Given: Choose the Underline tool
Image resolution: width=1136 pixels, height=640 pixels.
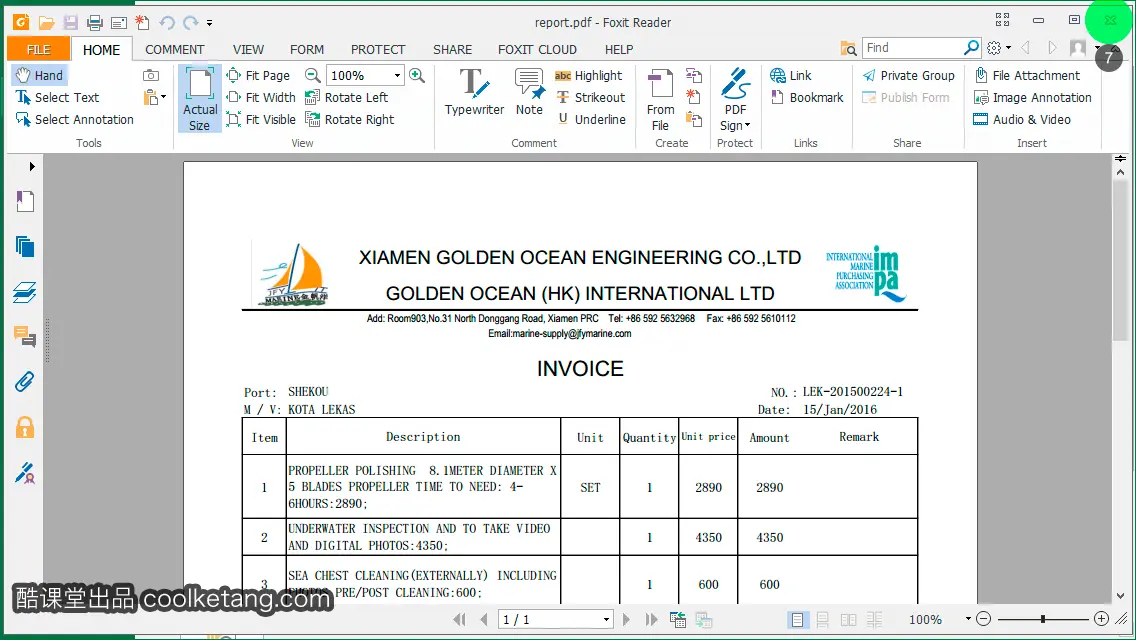Looking at the screenshot, I should coord(591,120).
